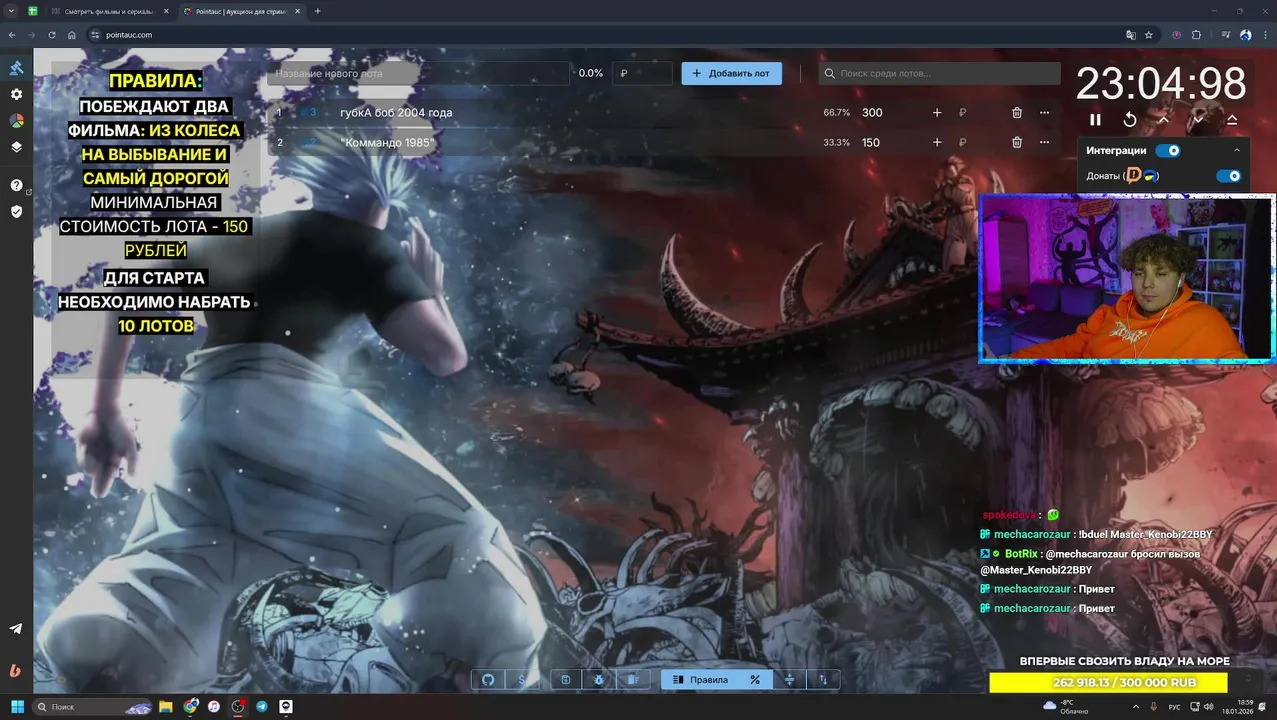Click the new lot ruble amount field
Image resolution: width=1277 pixels, height=720 pixels.
pyautogui.click(x=642, y=73)
